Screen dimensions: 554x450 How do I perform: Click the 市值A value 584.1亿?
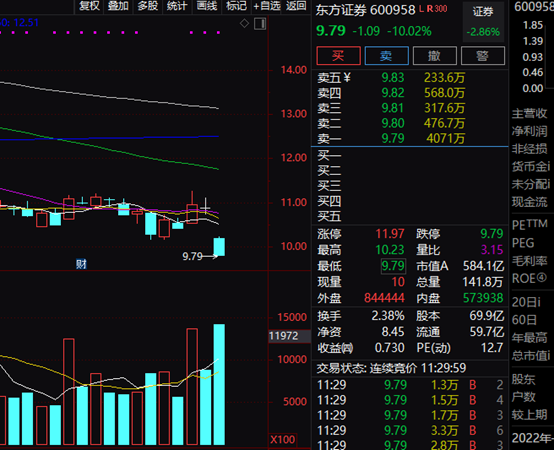tap(483, 266)
